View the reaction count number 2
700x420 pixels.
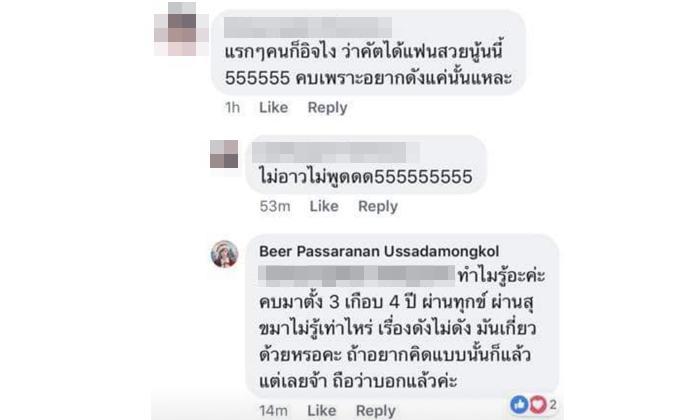click(x=553, y=405)
